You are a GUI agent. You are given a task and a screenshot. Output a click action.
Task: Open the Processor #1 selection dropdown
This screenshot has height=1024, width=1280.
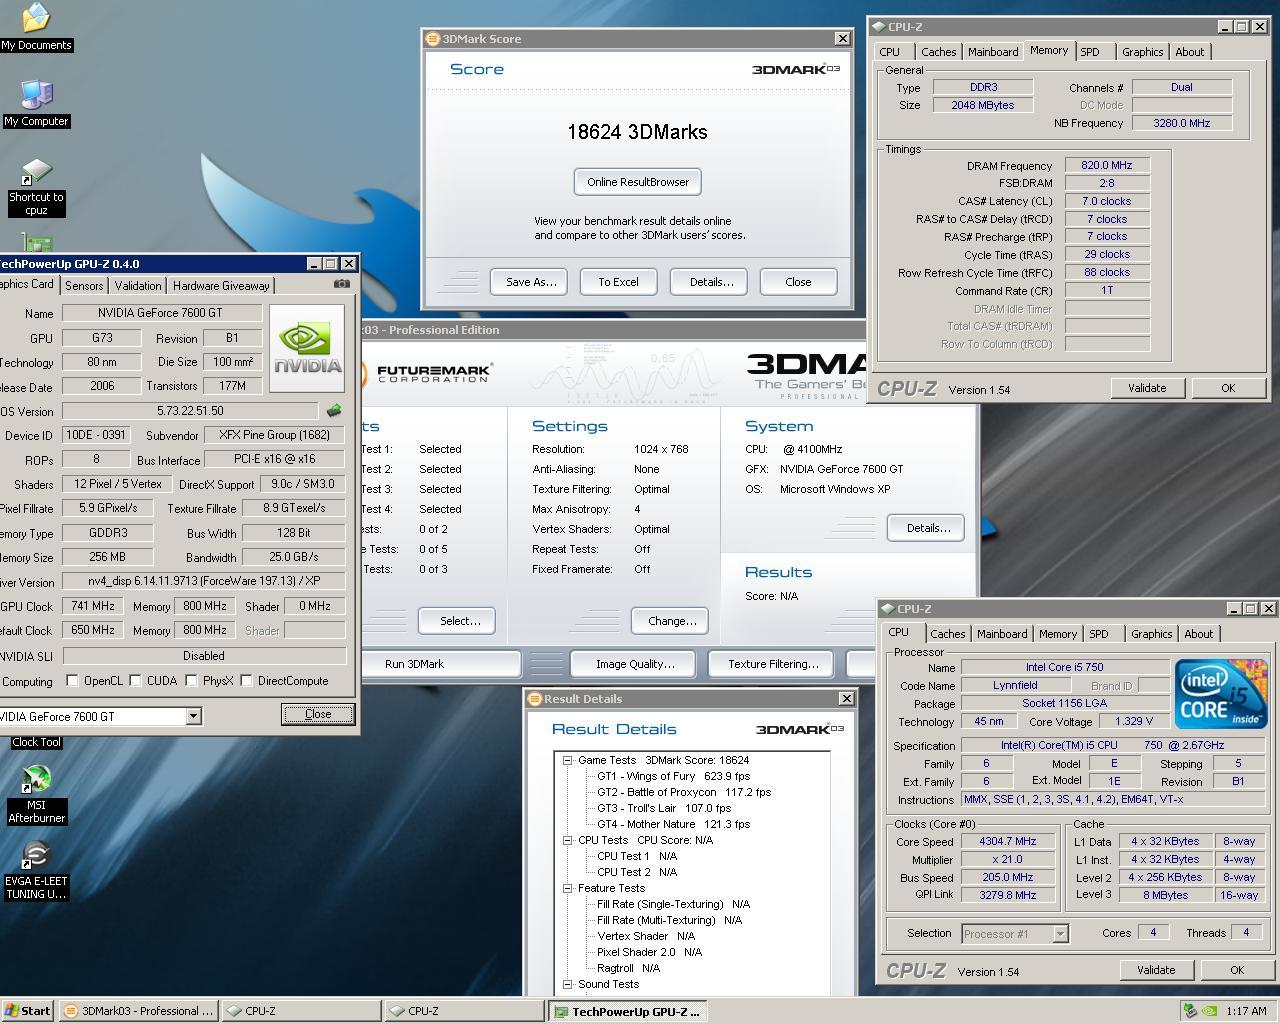point(1060,934)
